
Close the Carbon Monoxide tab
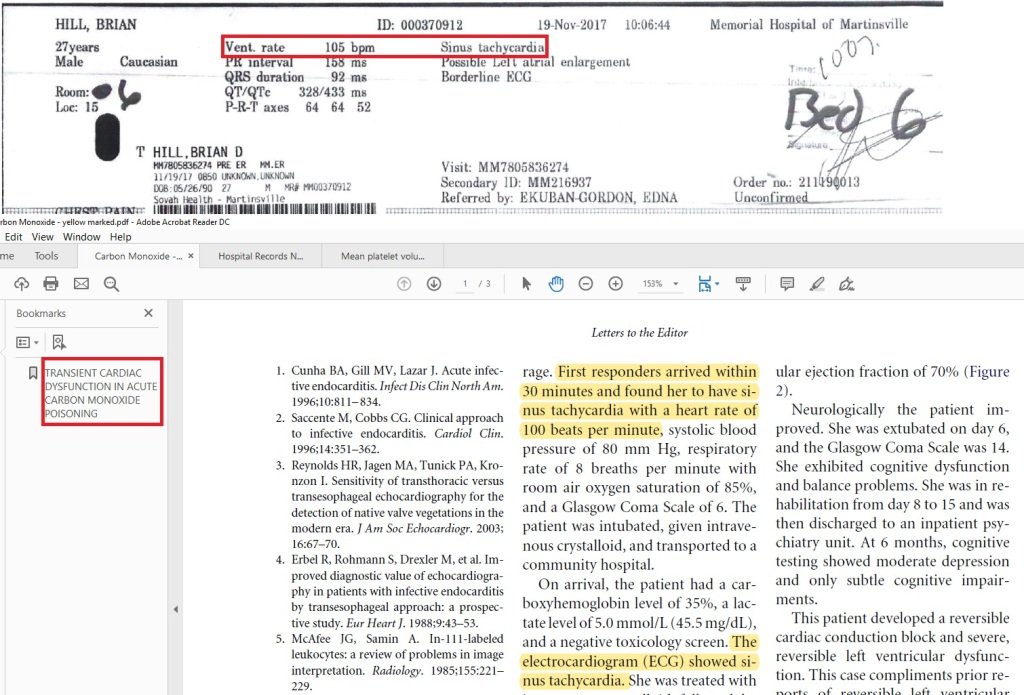191,256
